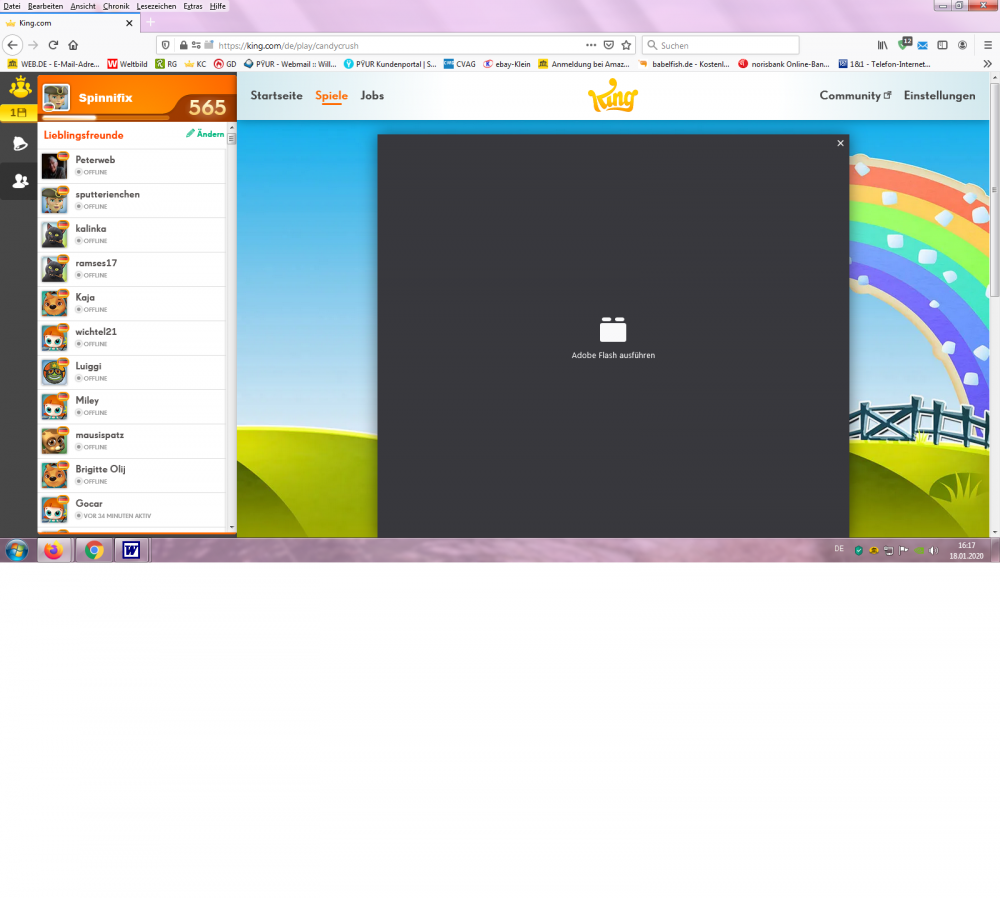Open page actions three-dots menu
This screenshot has width=1000, height=898.
591,45
